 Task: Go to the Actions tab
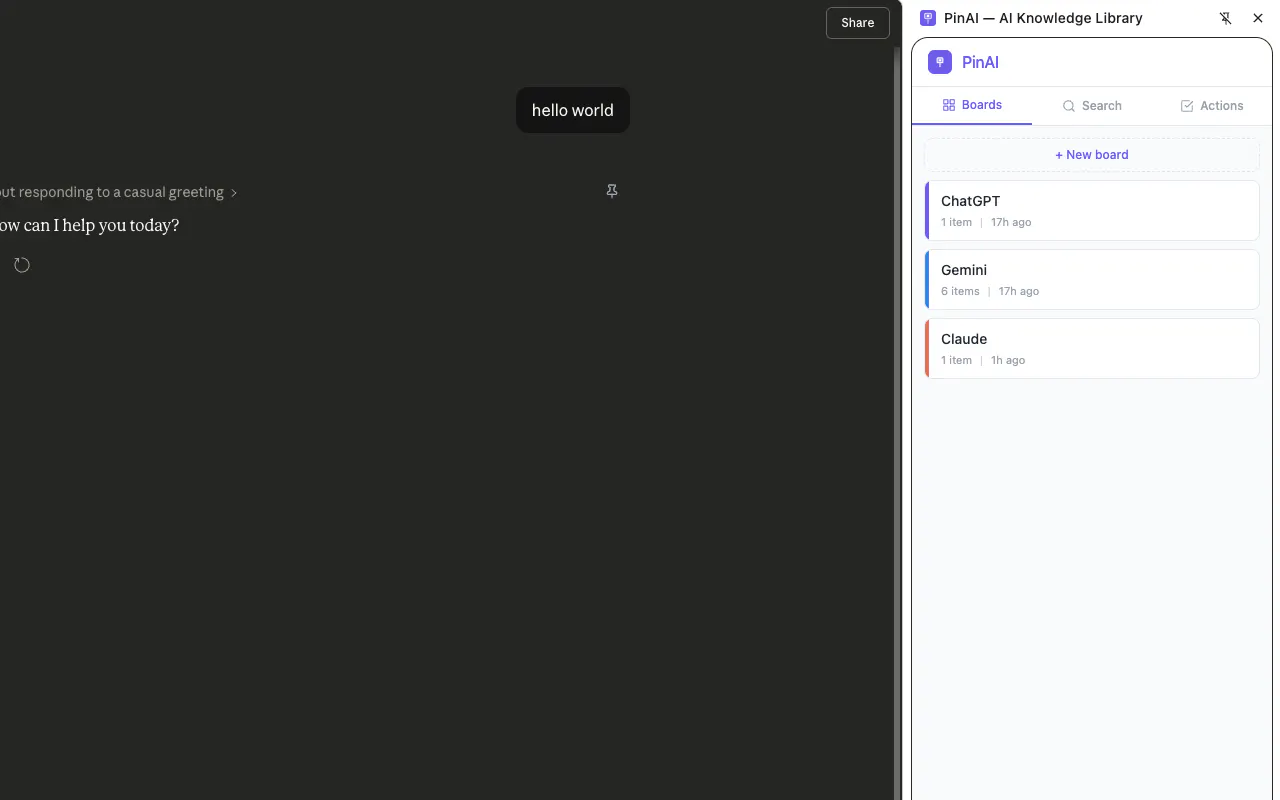[1212, 106]
